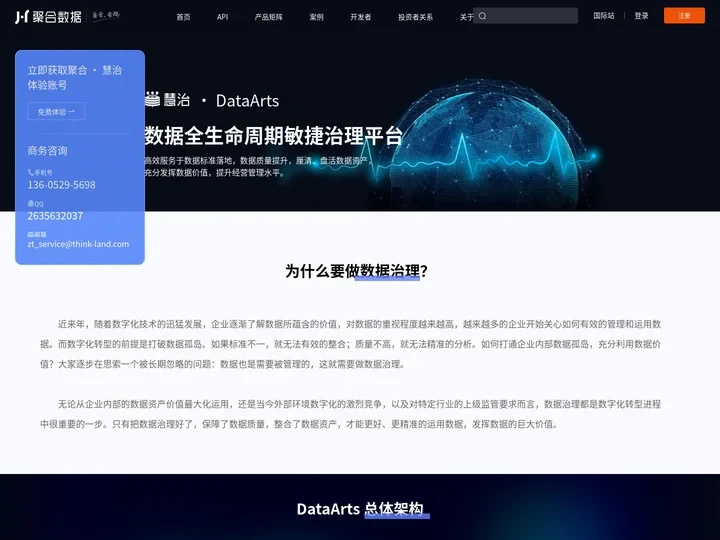Image resolution: width=720 pixels, height=540 pixels.
Task: Click the 商务咨询 heading
Action: tap(47, 151)
